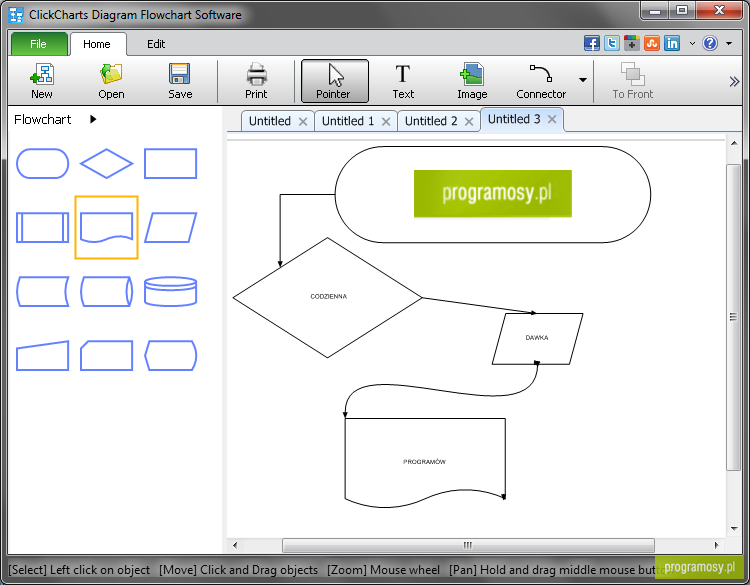Image resolution: width=750 pixels, height=585 pixels.
Task: Click the To Front button
Action: click(632, 80)
